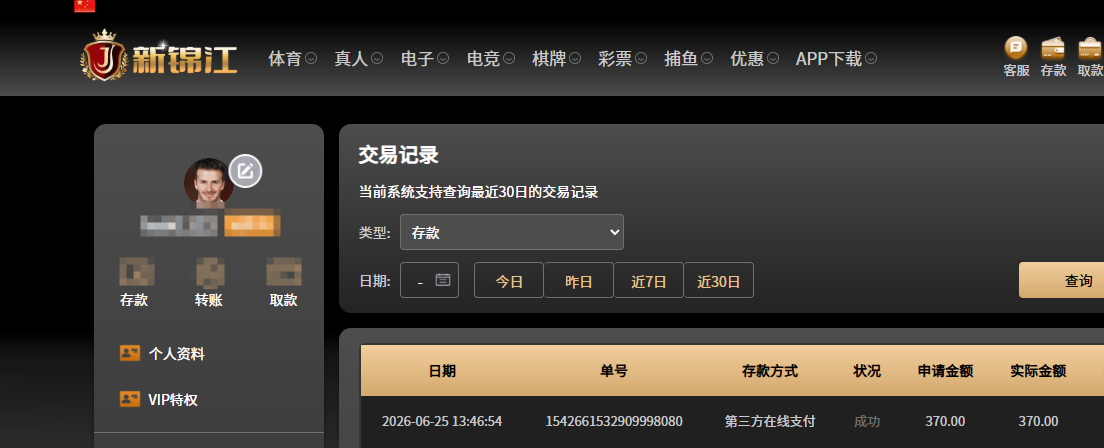Filter records by 近30日
This screenshot has height=448, width=1104.
[719, 280]
